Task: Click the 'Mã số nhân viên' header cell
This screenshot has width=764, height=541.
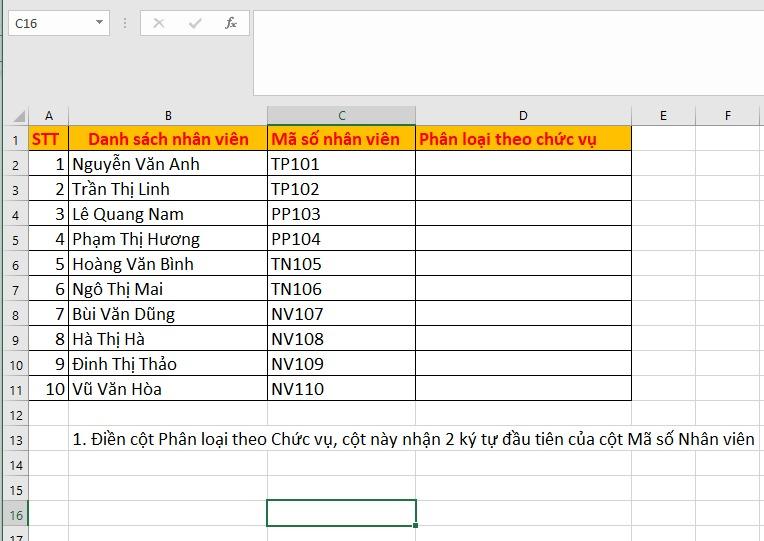Action: [x=341, y=139]
